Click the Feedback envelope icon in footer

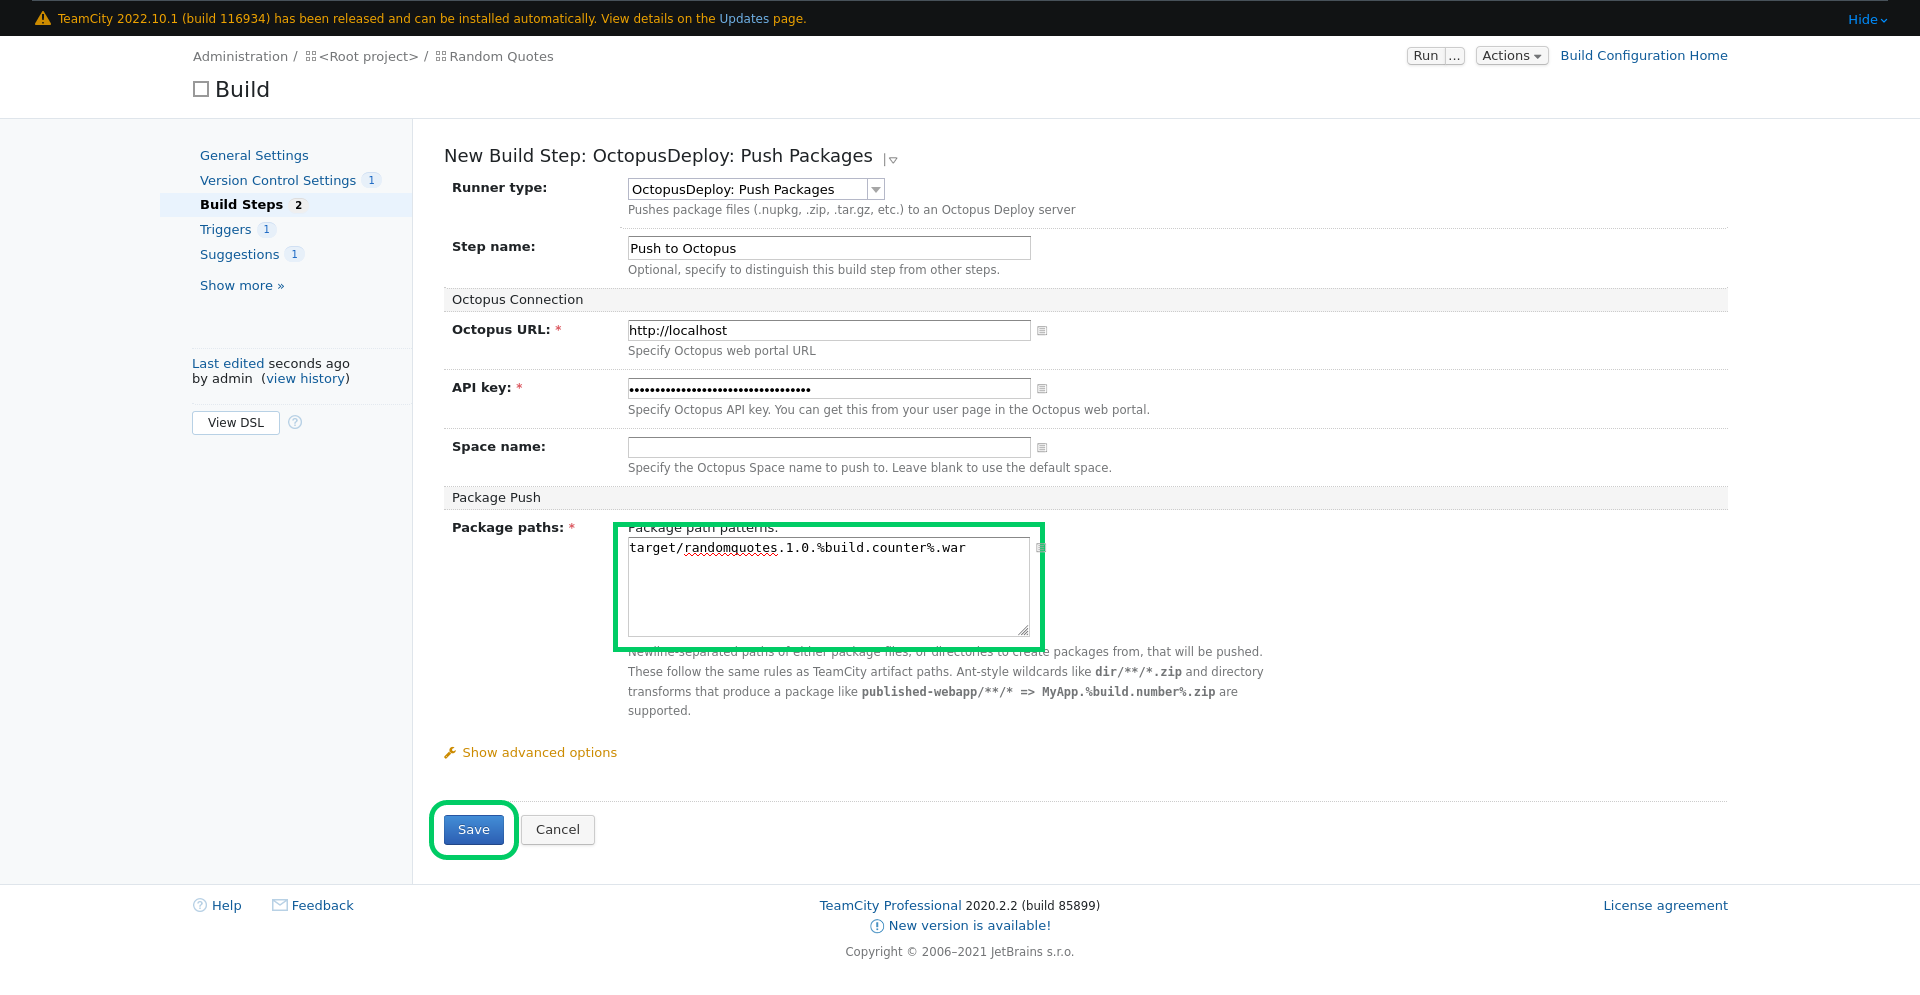280,905
